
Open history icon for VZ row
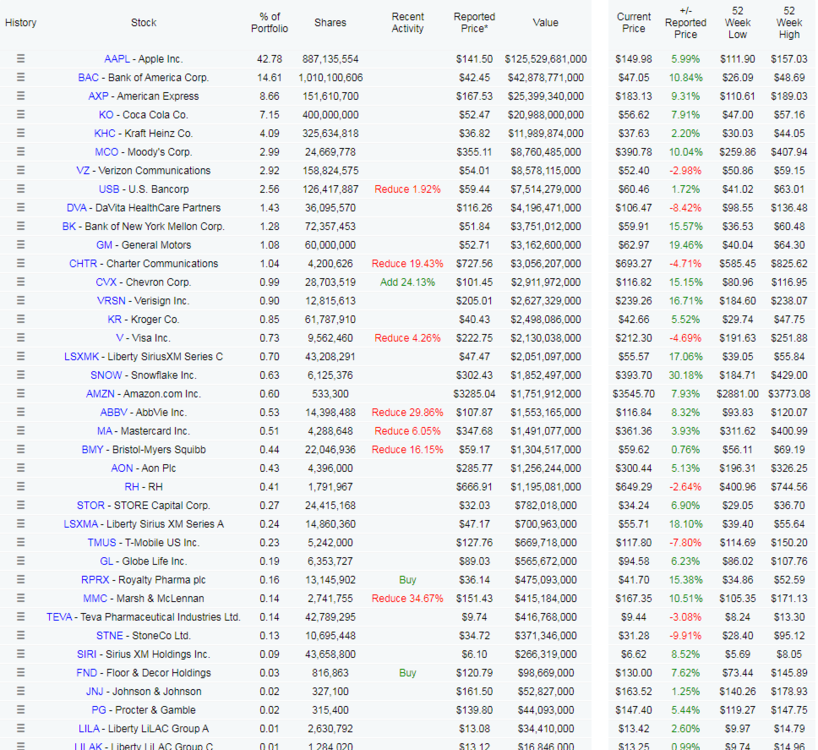(21, 170)
